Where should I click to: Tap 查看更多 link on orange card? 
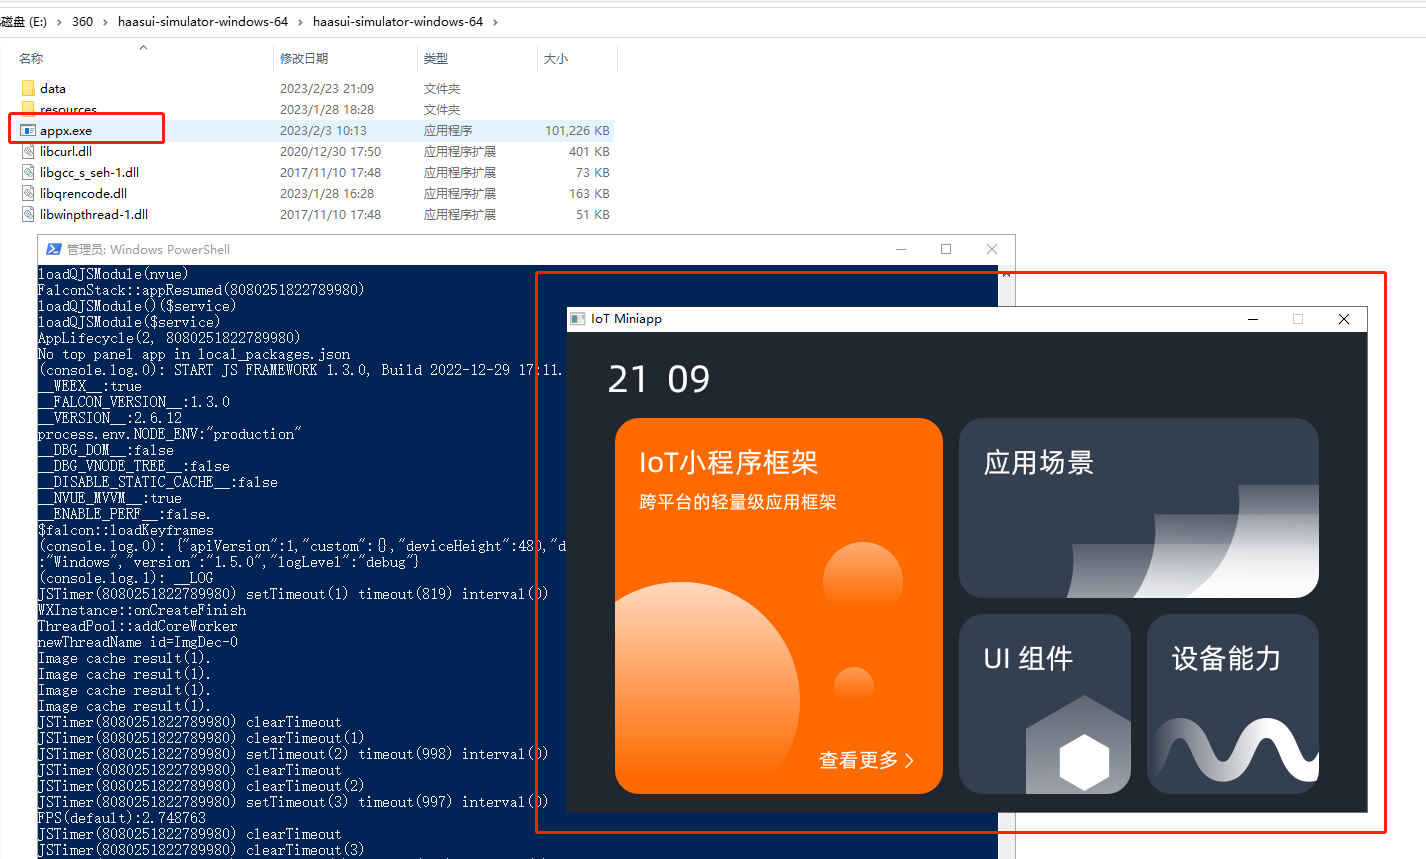[866, 760]
